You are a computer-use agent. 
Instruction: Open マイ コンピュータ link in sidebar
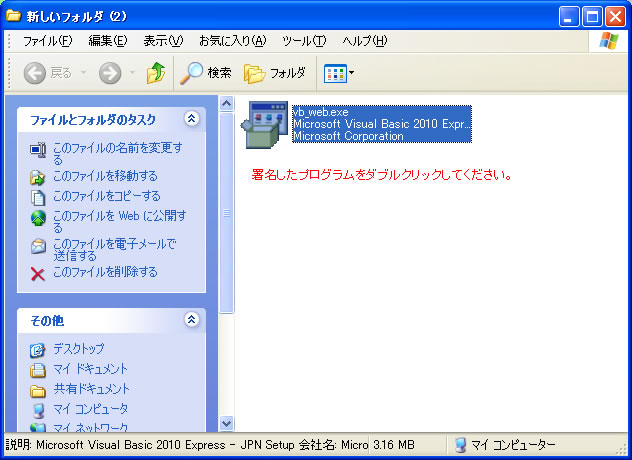[x=91, y=409]
